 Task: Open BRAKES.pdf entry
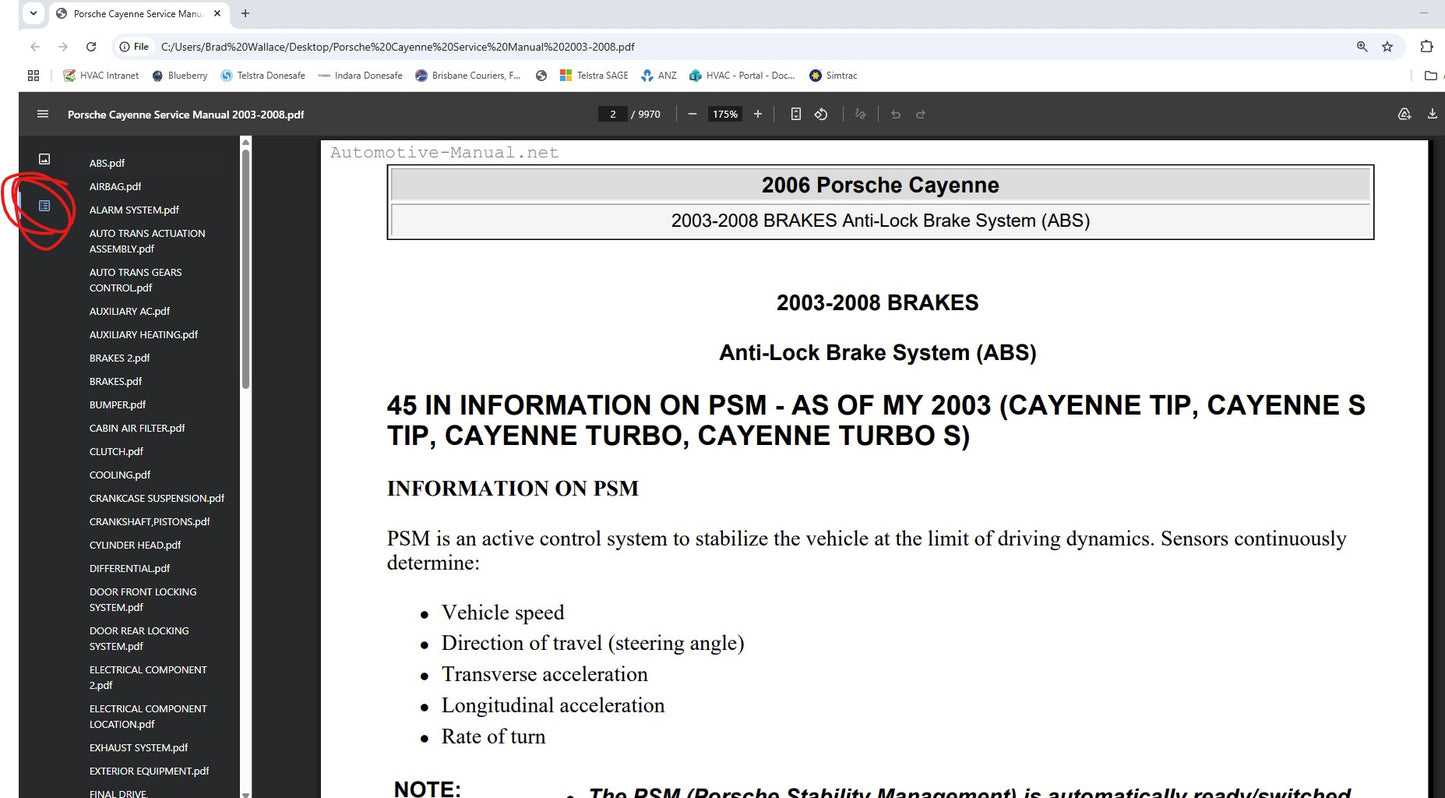116,381
